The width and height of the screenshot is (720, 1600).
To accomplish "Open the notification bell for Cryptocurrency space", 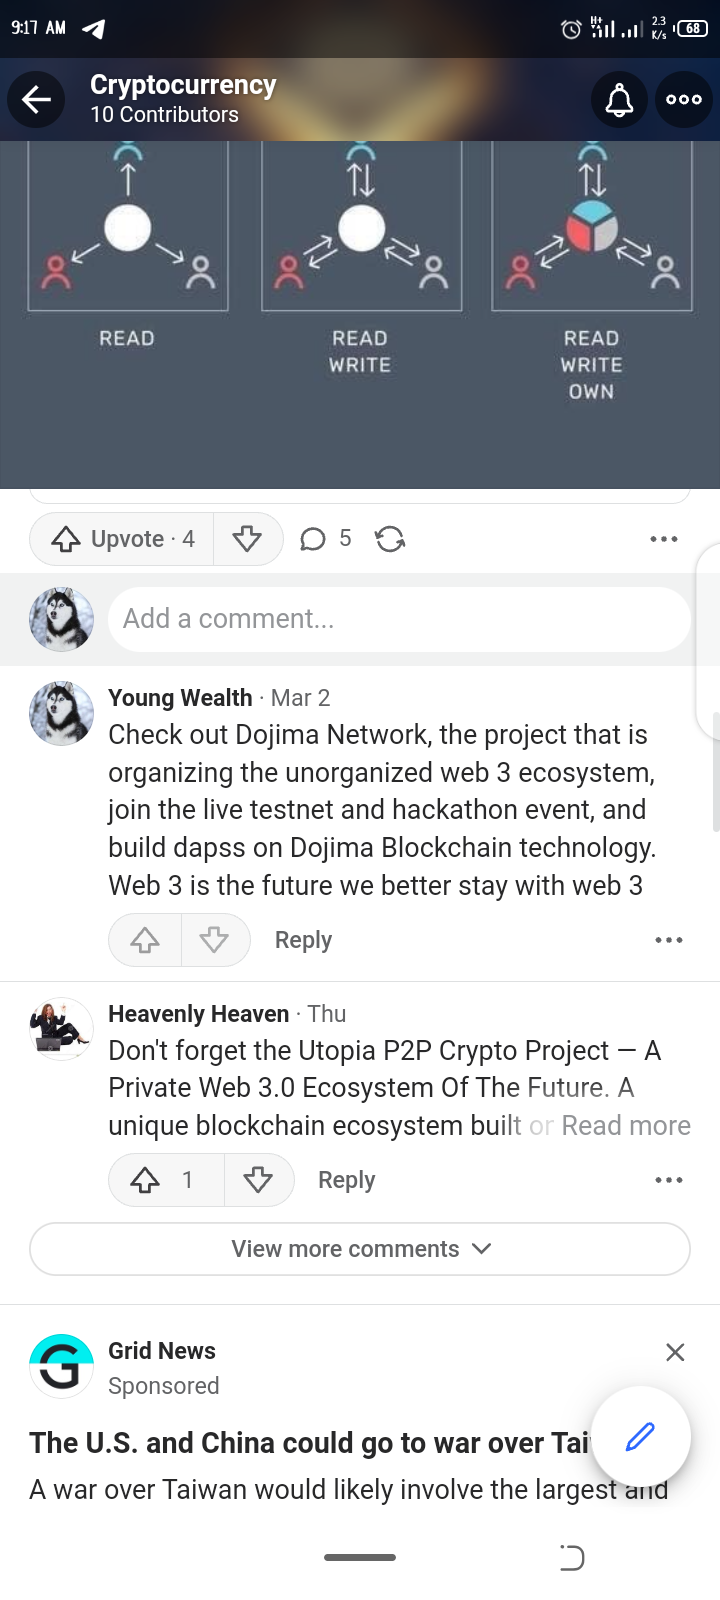I will pos(620,99).
